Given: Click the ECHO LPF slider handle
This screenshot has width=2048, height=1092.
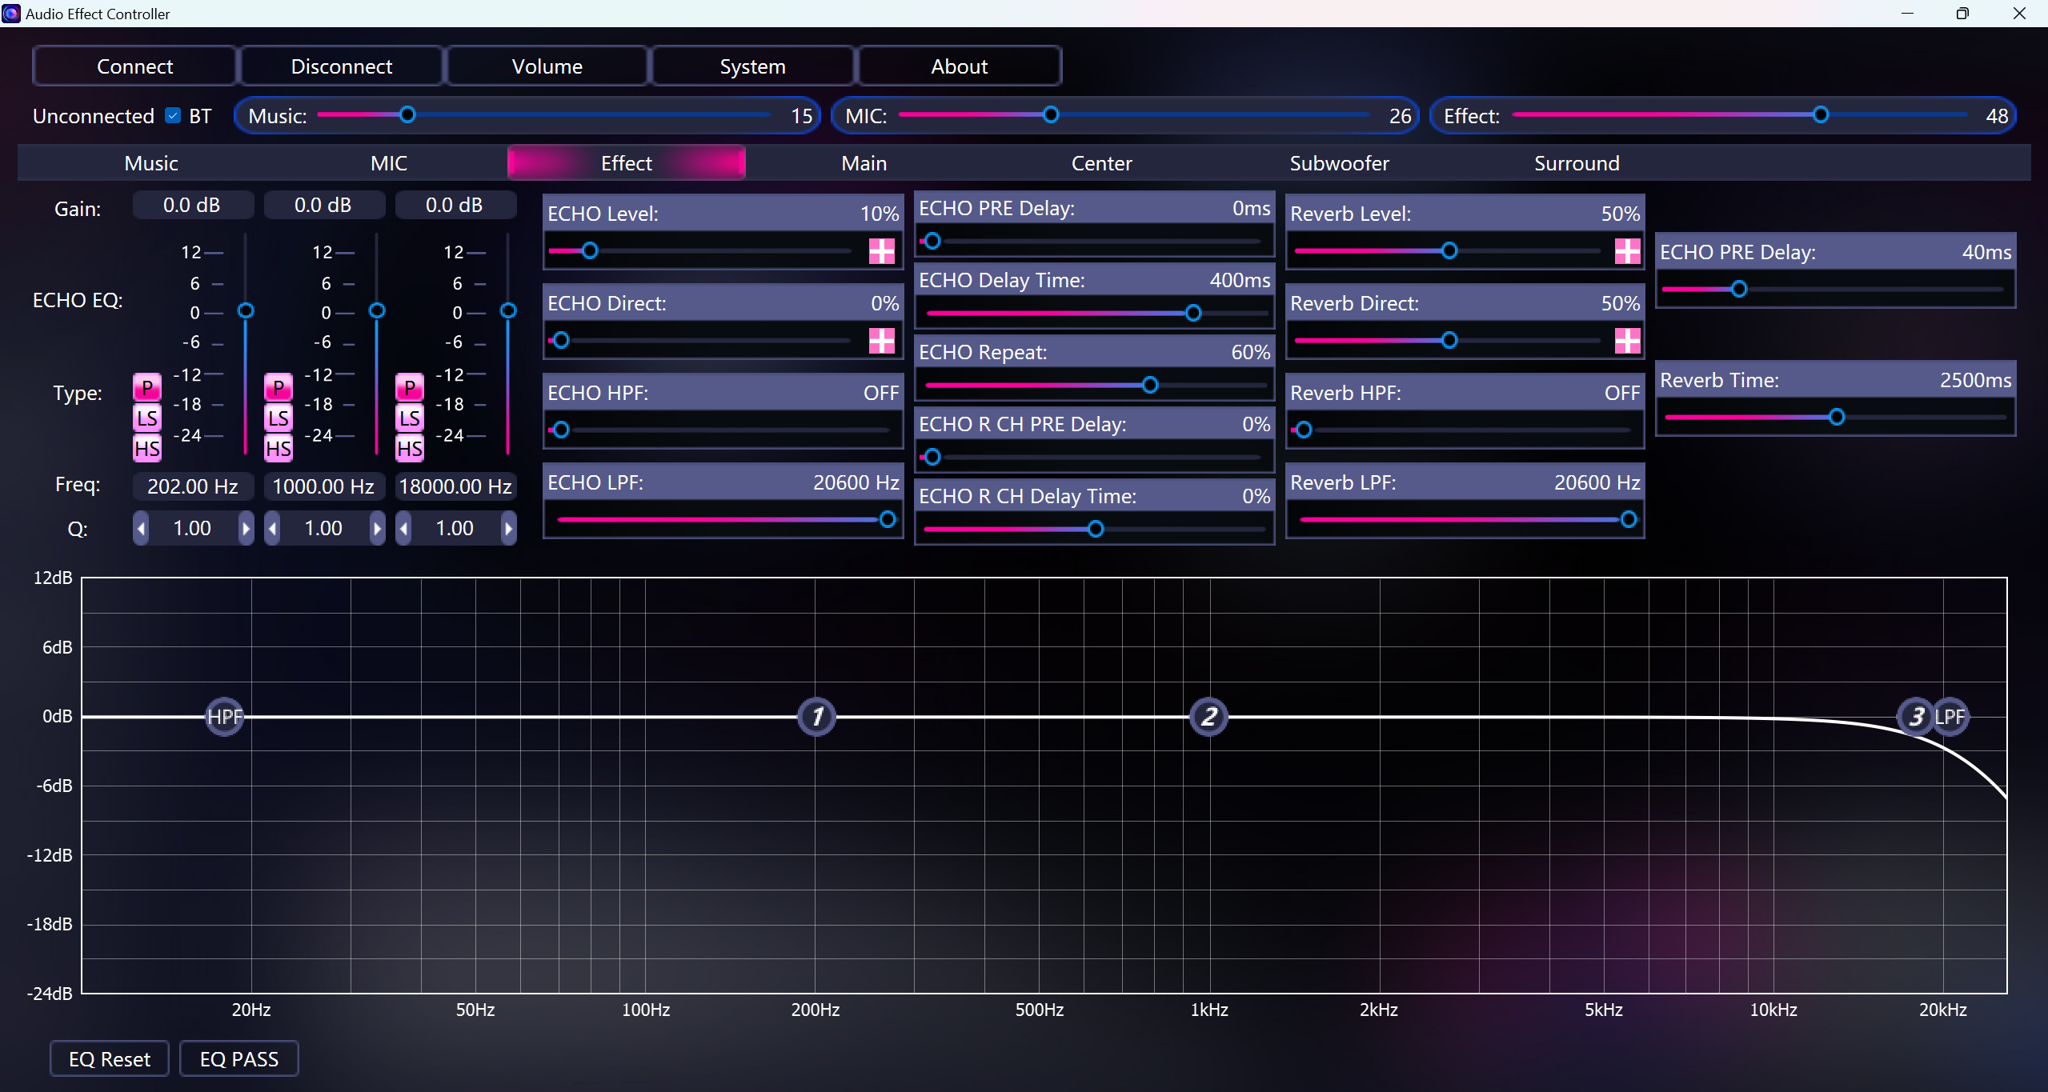Looking at the screenshot, I should tap(887, 520).
